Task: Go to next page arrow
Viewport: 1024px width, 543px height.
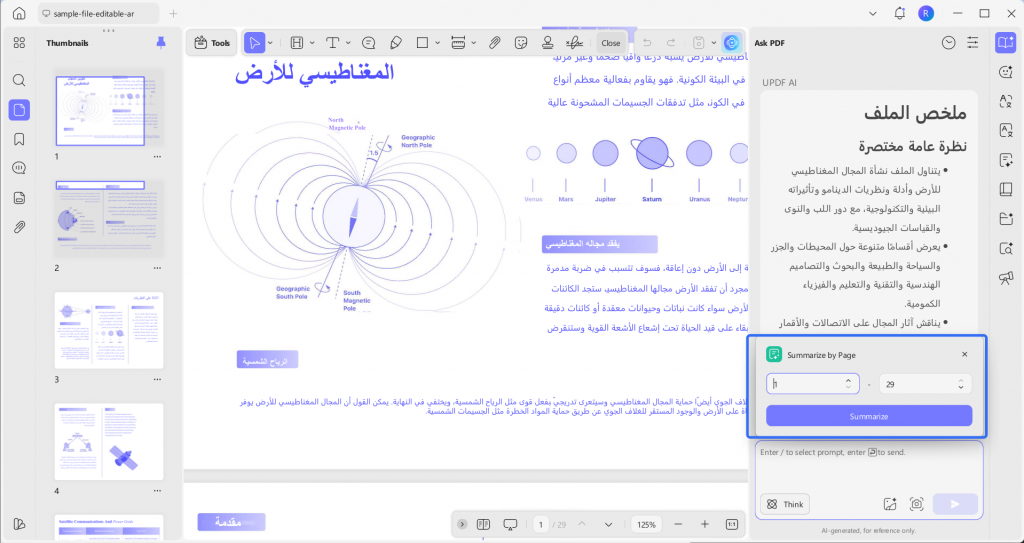Action: click(609, 524)
